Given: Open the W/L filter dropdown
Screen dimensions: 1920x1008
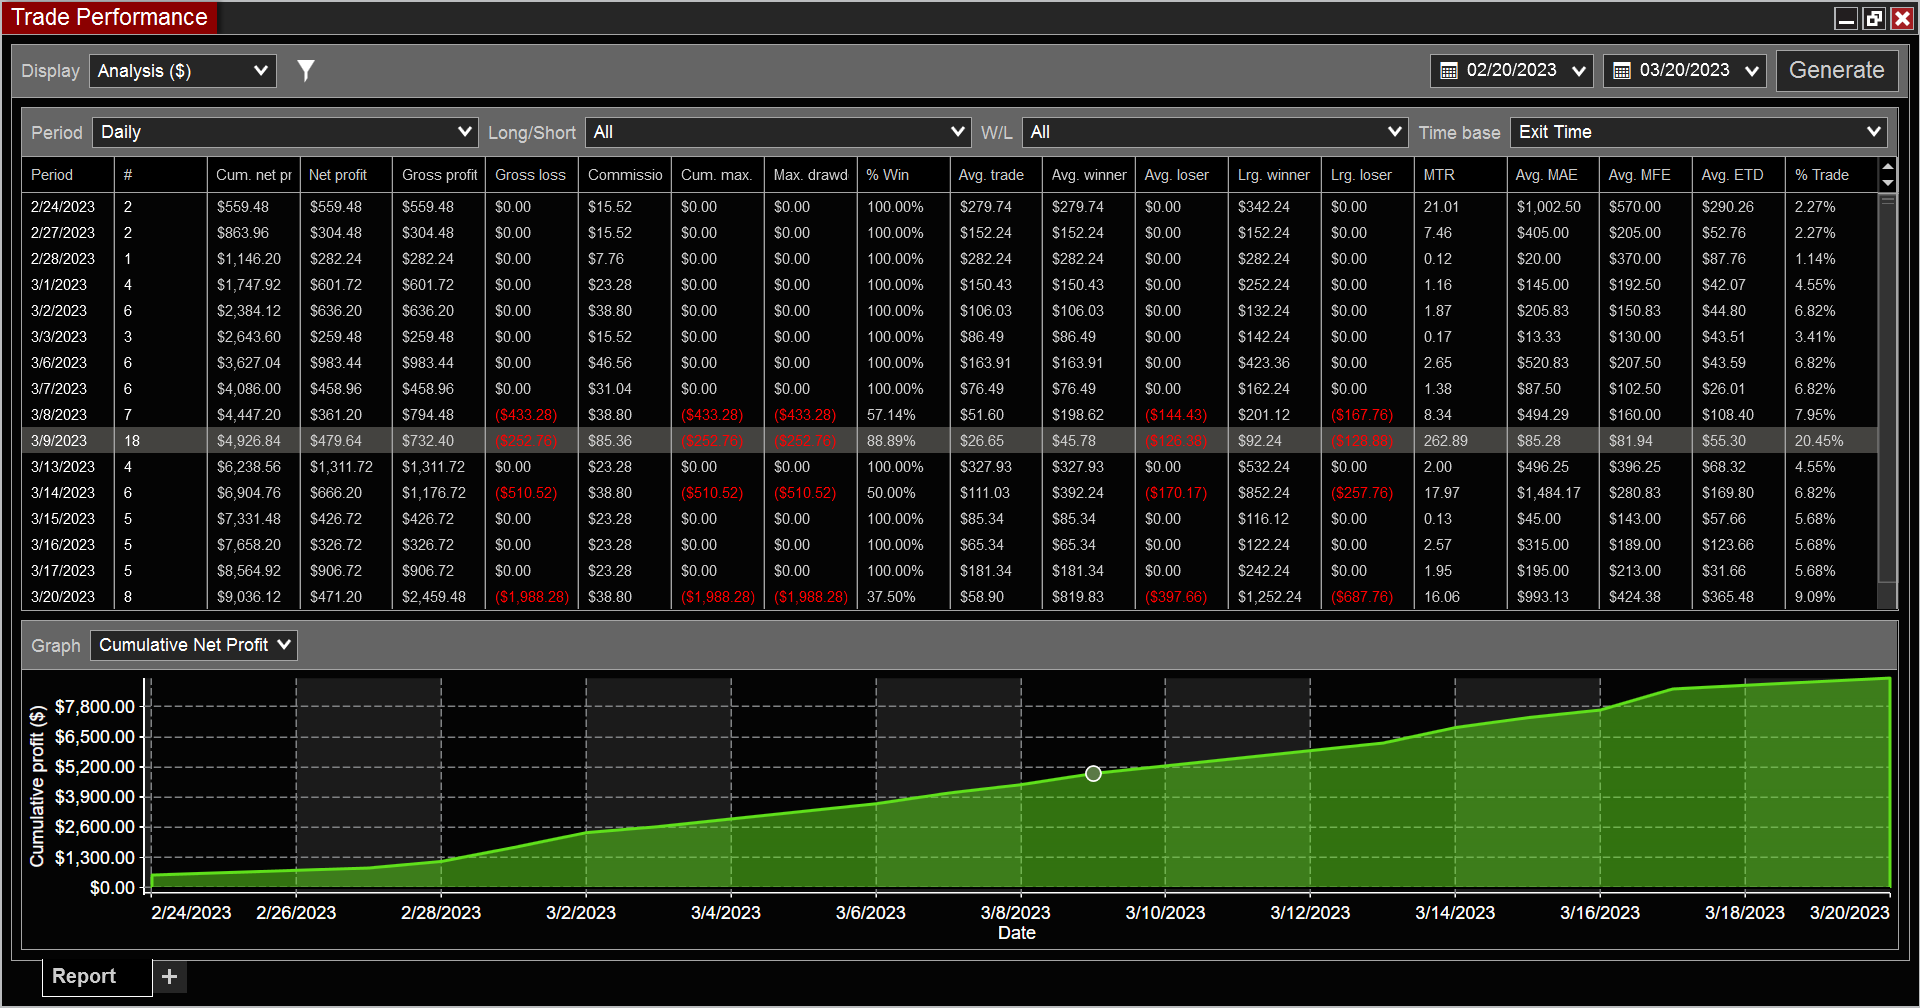Looking at the screenshot, I should coord(1215,132).
